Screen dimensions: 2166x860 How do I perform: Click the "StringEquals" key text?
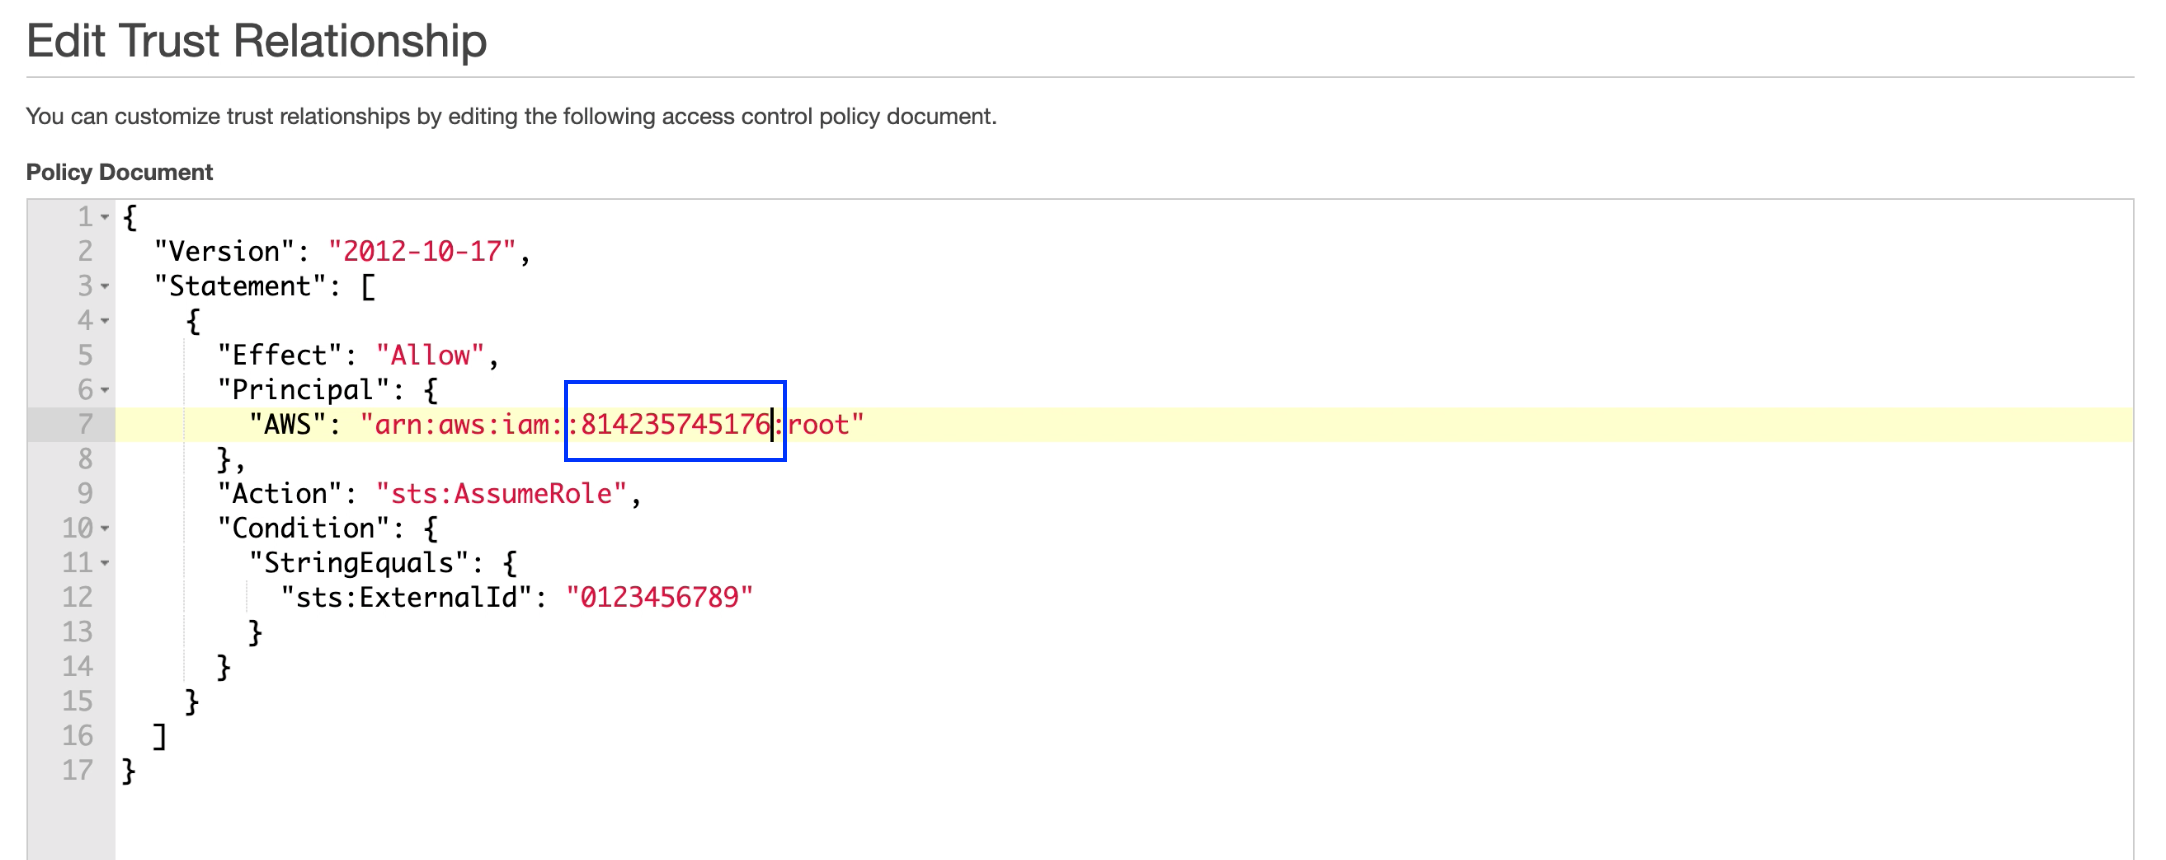coord(359,562)
